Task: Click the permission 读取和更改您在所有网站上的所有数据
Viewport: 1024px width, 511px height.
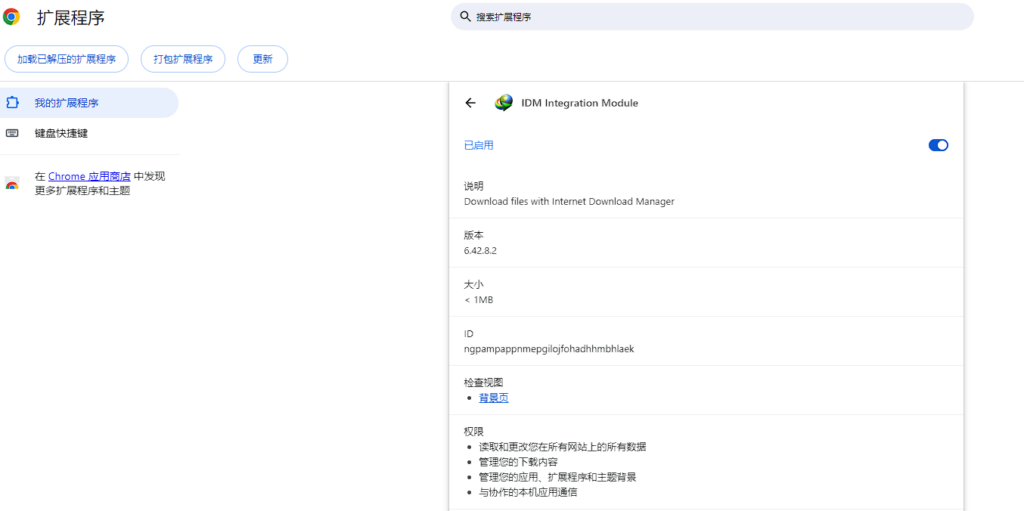Action: click(563, 447)
